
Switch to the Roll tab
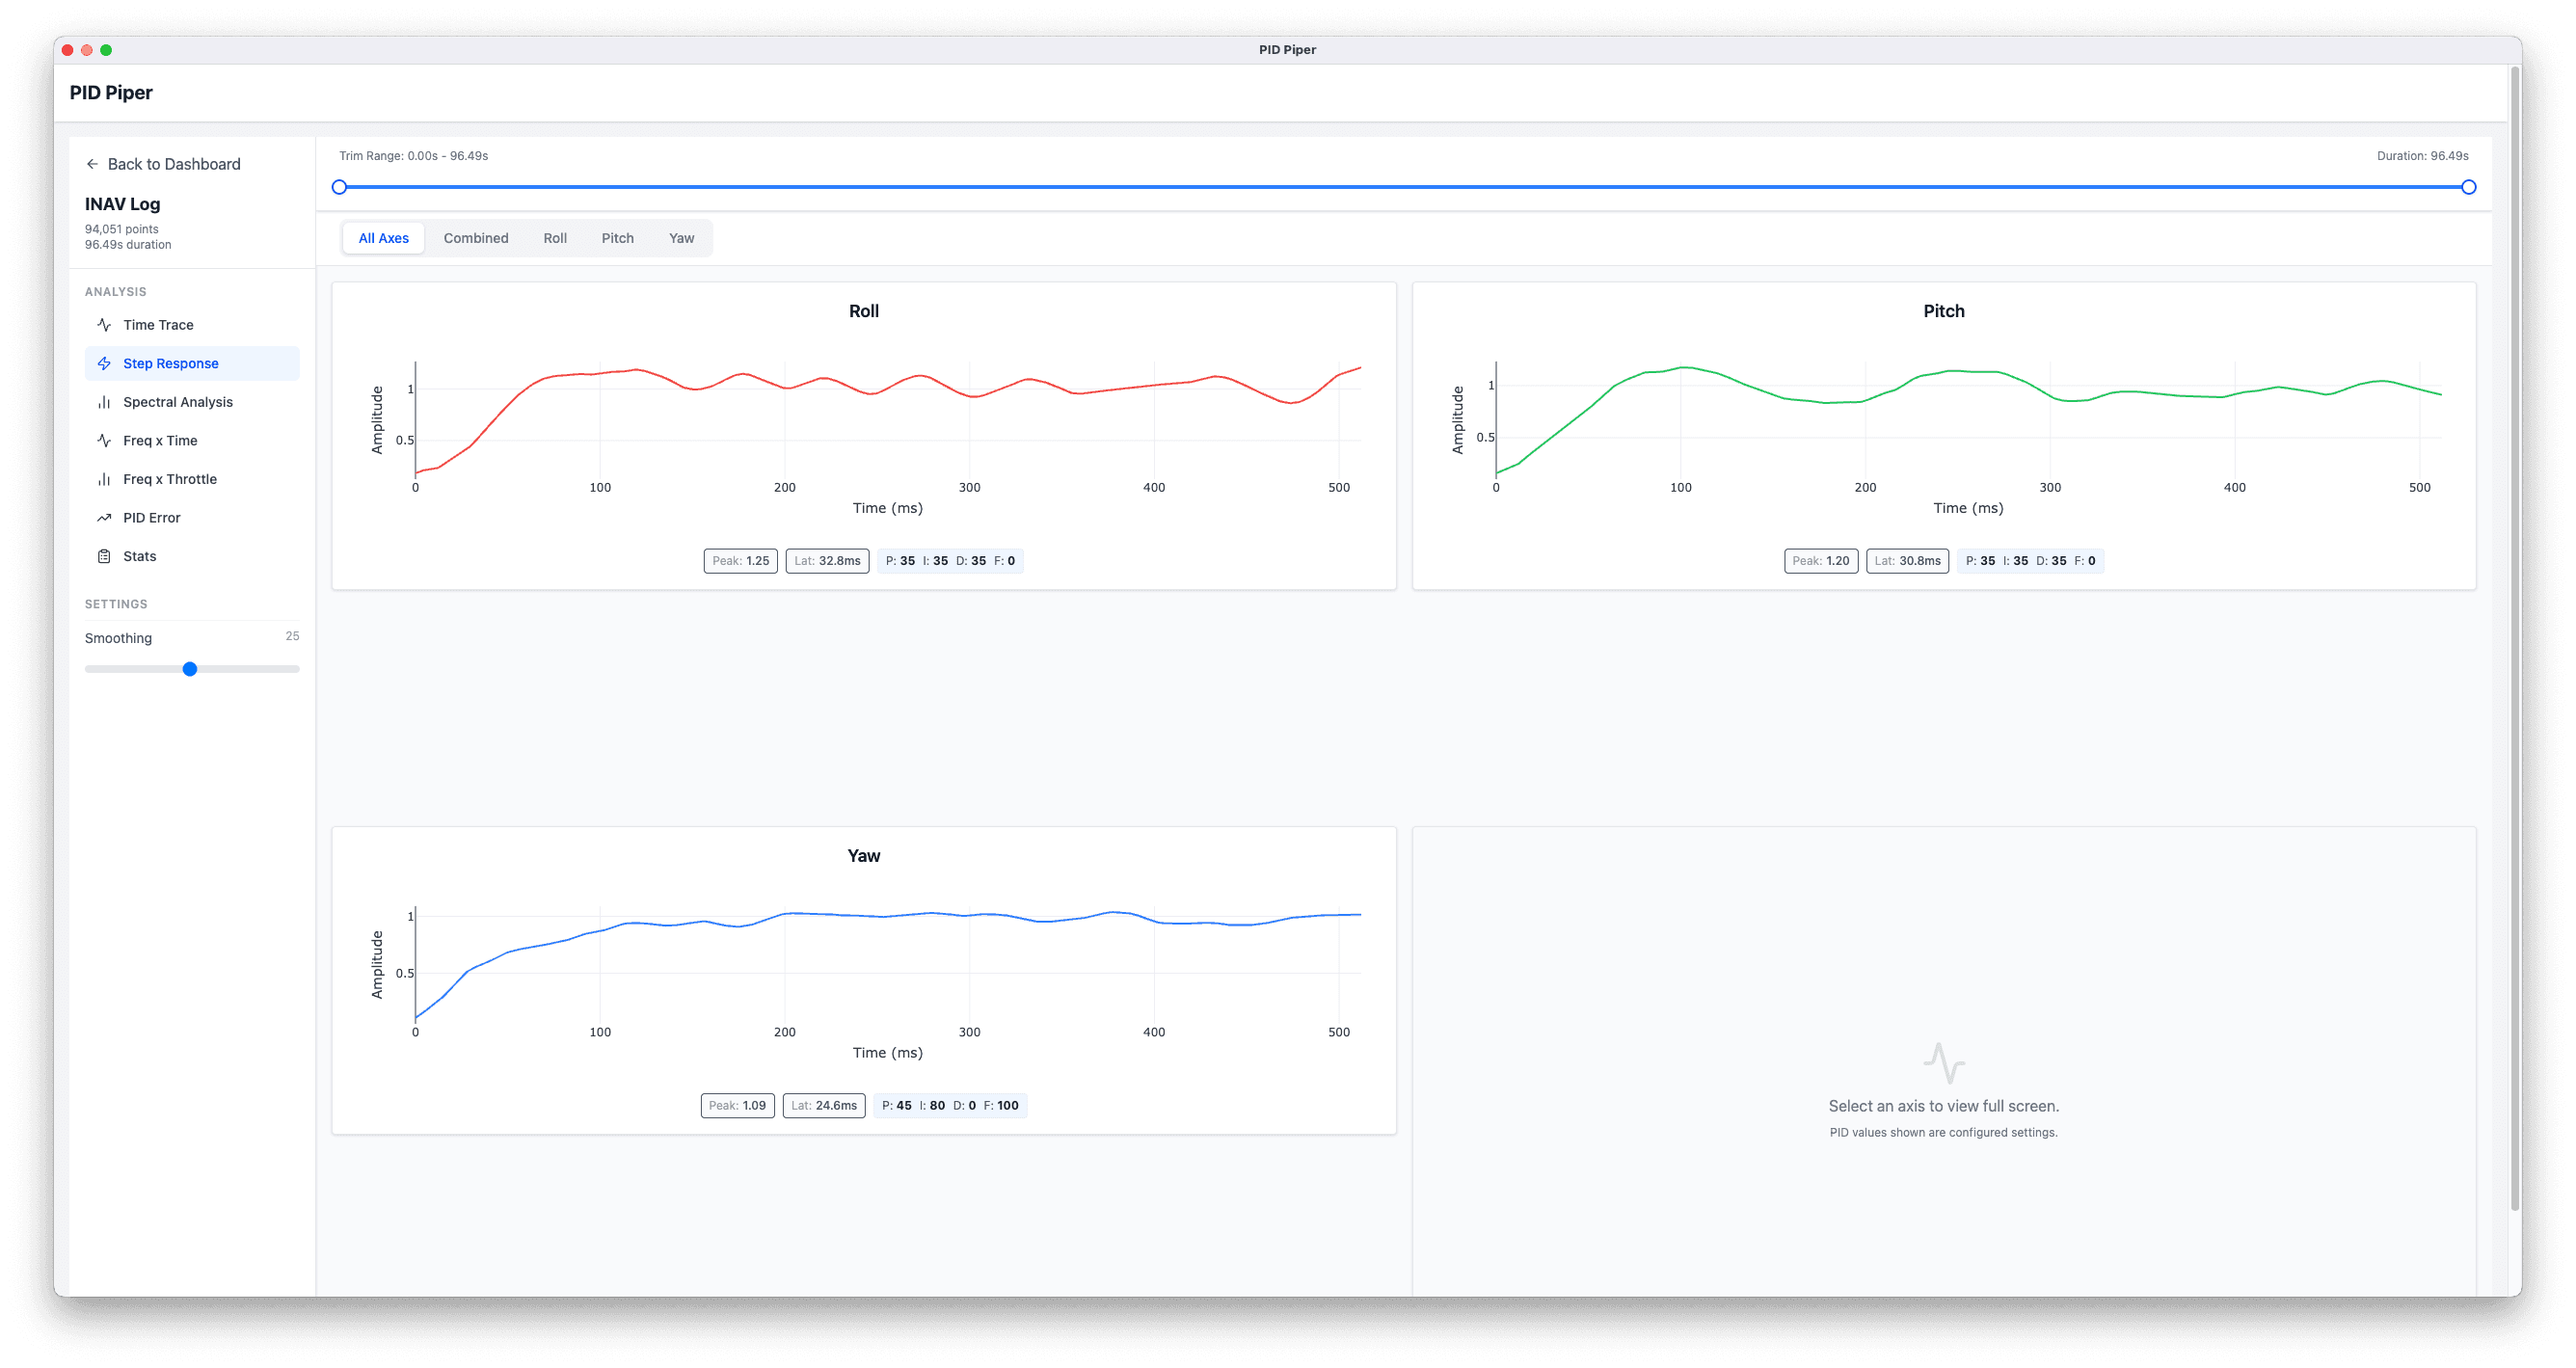(555, 238)
